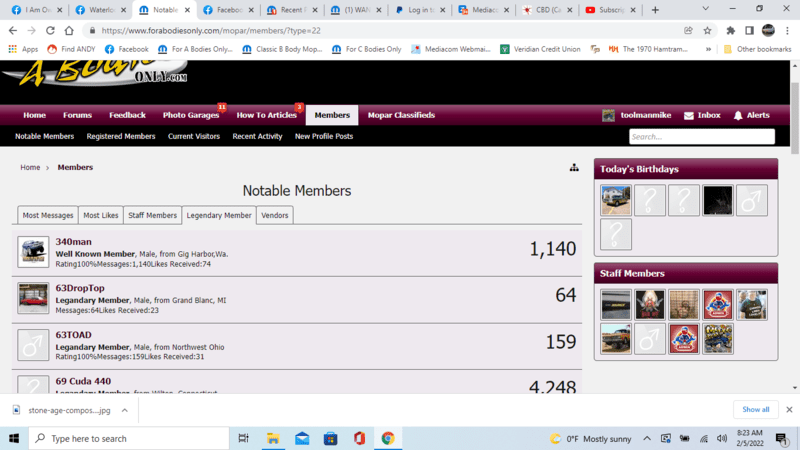This screenshot has width=800, height=450.
Task: Switch to the Most Messages tab
Action: [x=48, y=215]
